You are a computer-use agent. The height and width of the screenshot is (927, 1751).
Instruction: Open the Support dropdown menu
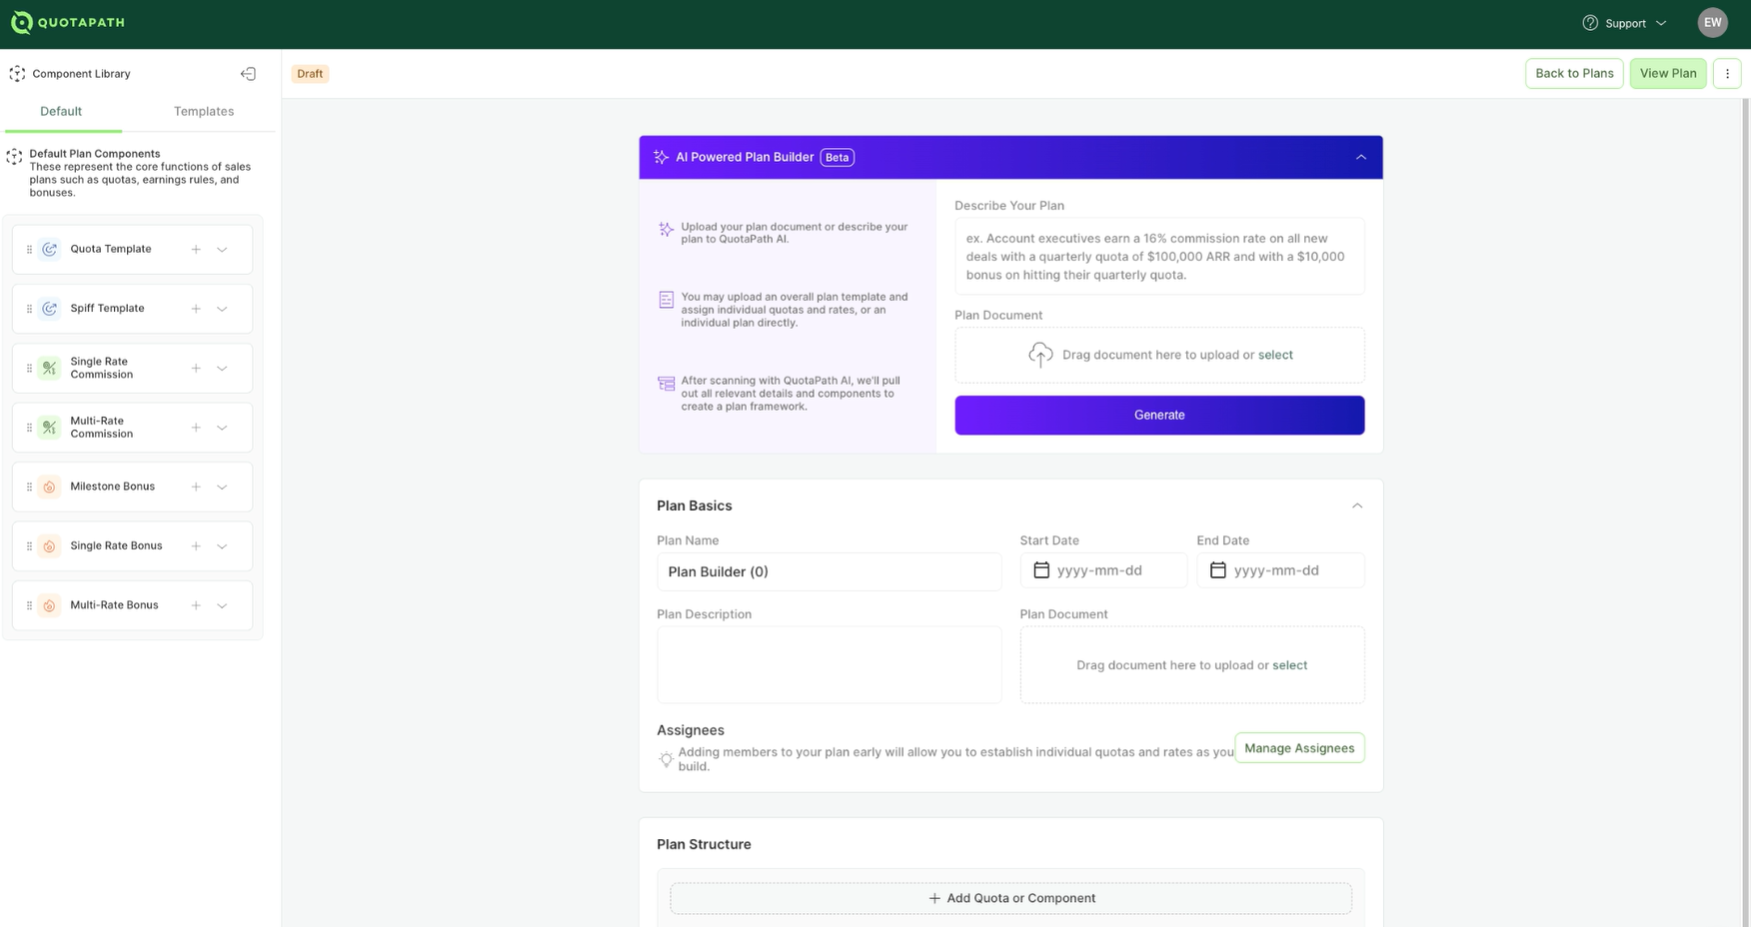pyautogui.click(x=1624, y=23)
